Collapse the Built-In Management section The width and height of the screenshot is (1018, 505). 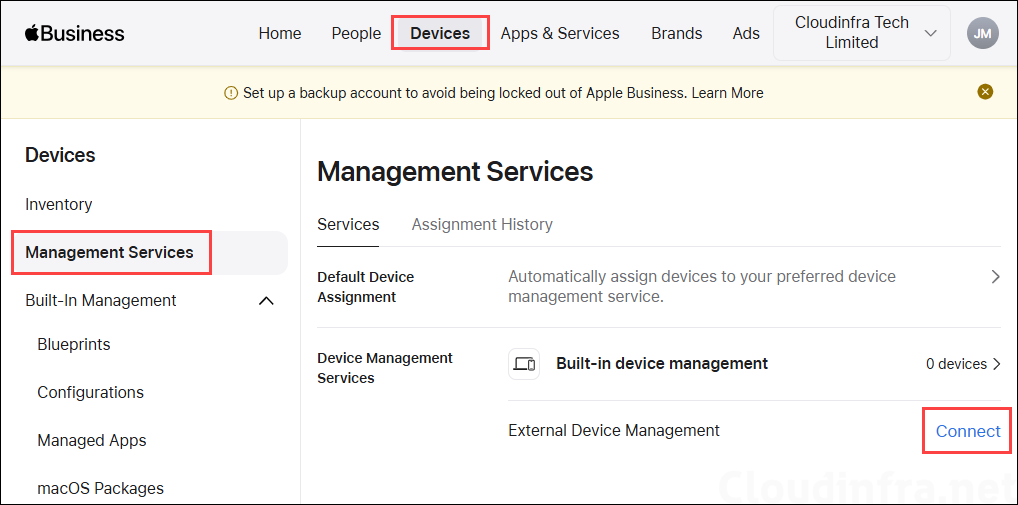pyautogui.click(x=266, y=301)
